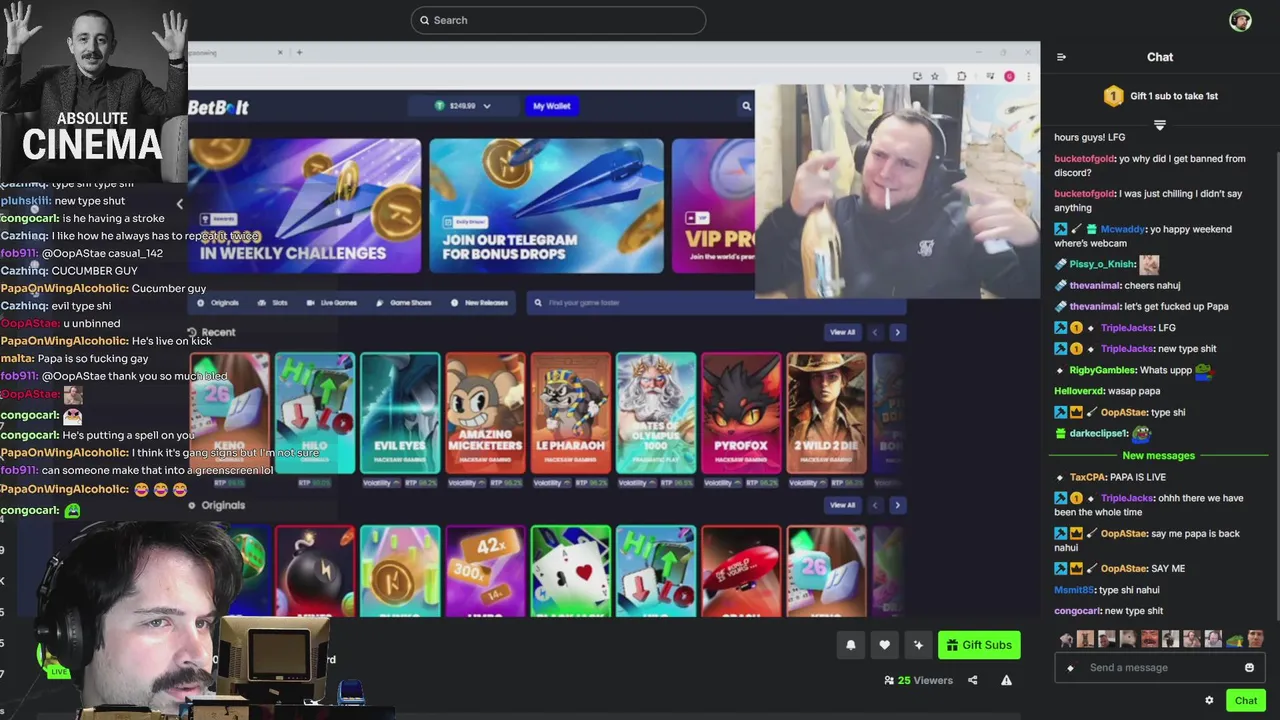Click View All for Originals section
This screenshot has width=1280, height=720.
[842, 505]
